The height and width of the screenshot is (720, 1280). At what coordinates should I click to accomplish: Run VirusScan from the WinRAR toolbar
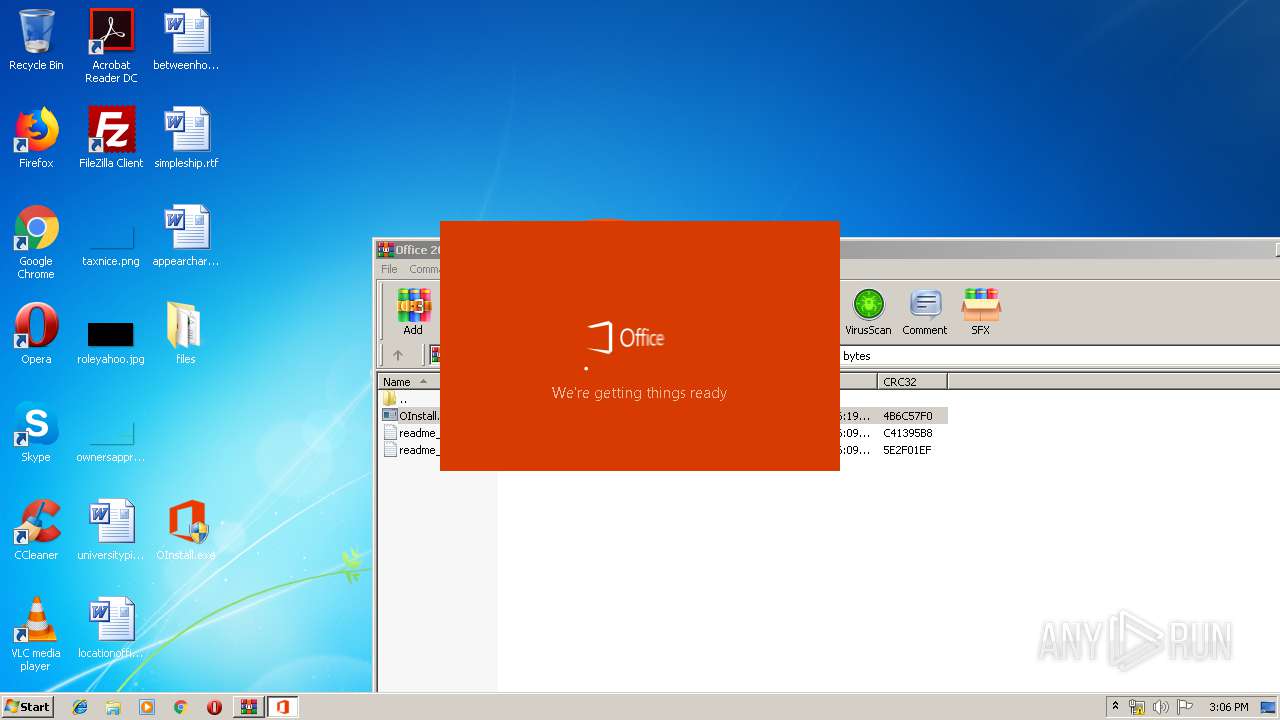coord(867,312)
